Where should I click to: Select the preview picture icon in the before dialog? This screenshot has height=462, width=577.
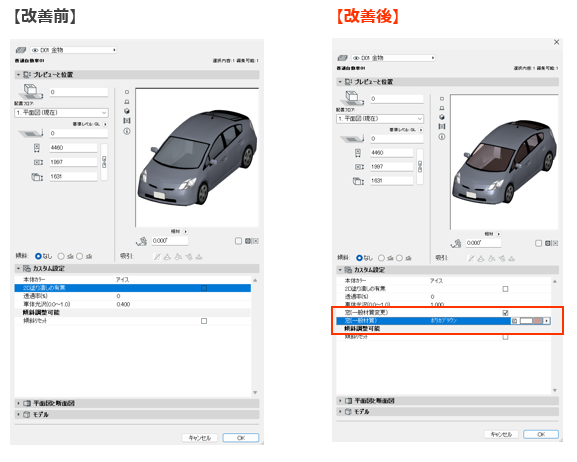pyautogui.click(x=127, y=120)
